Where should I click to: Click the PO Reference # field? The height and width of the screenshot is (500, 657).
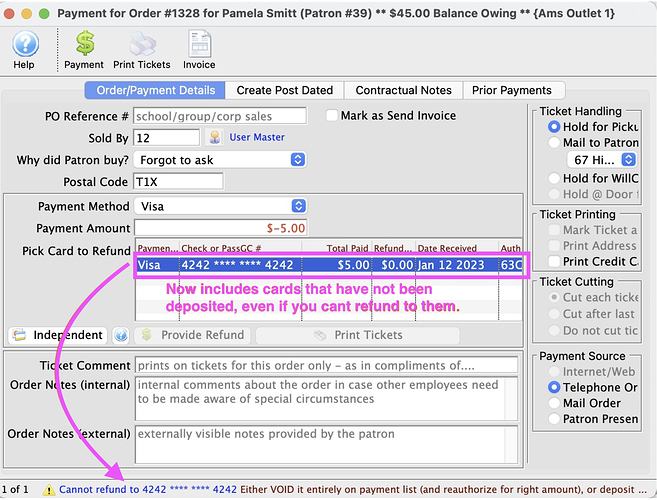[220, 116]
